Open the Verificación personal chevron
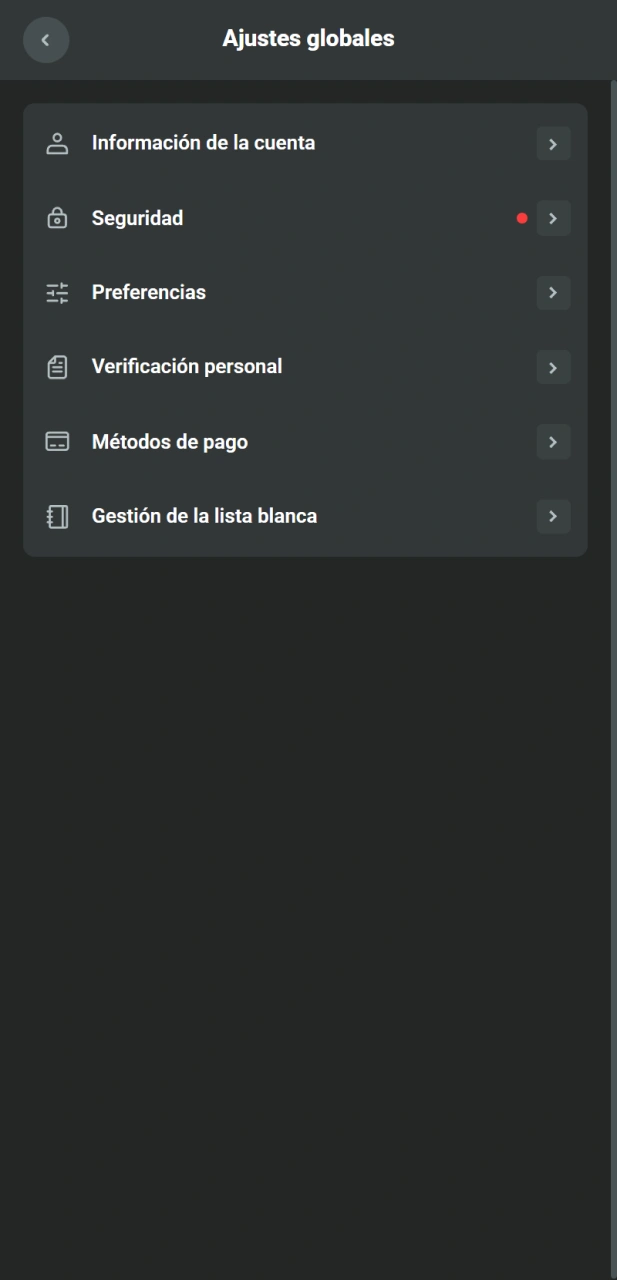Image resolution: width=617 pixels, height=1280 pixels. pyautogui.click(x=553, y=367)
